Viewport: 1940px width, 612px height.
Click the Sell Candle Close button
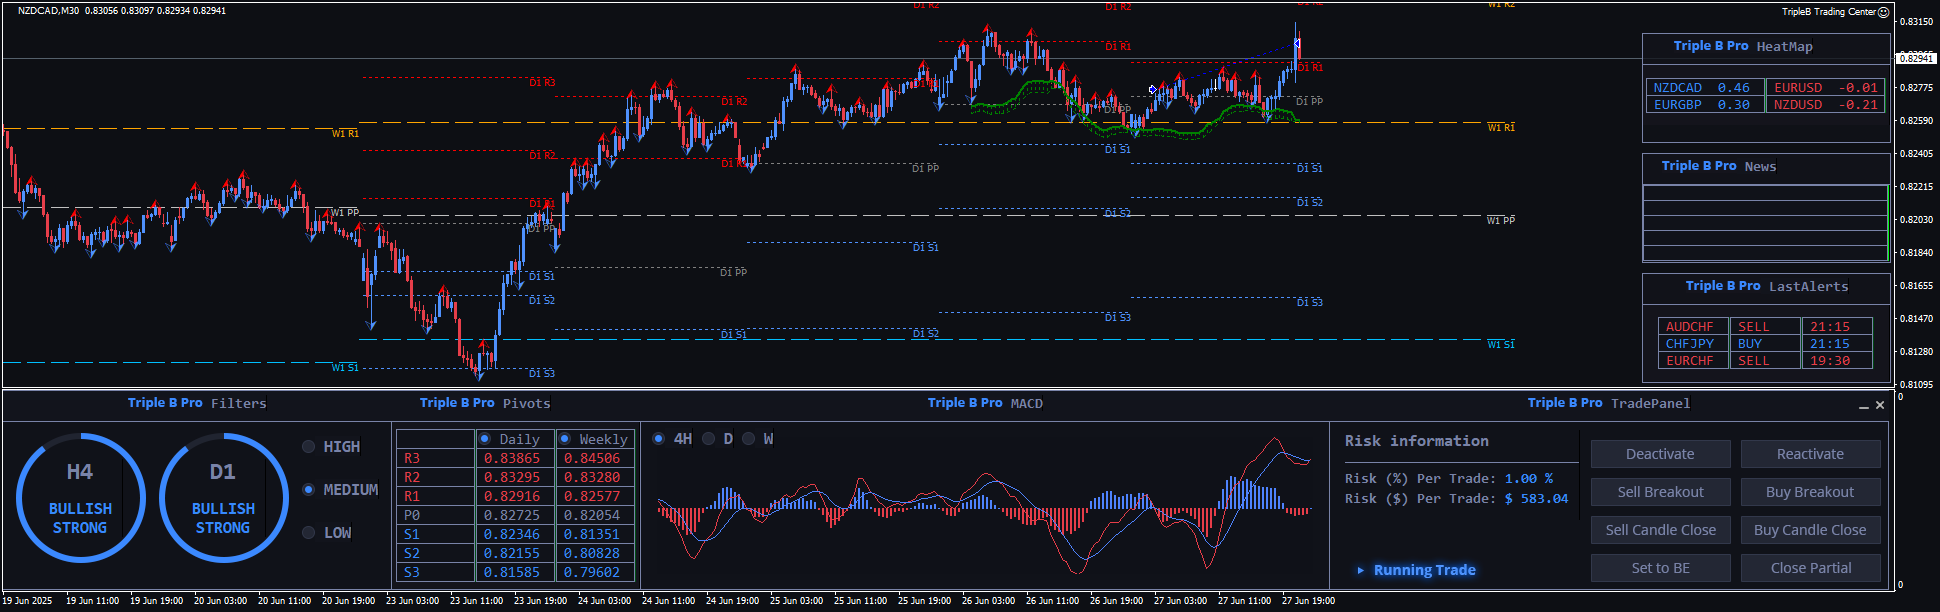click(x=1660, y=530)
